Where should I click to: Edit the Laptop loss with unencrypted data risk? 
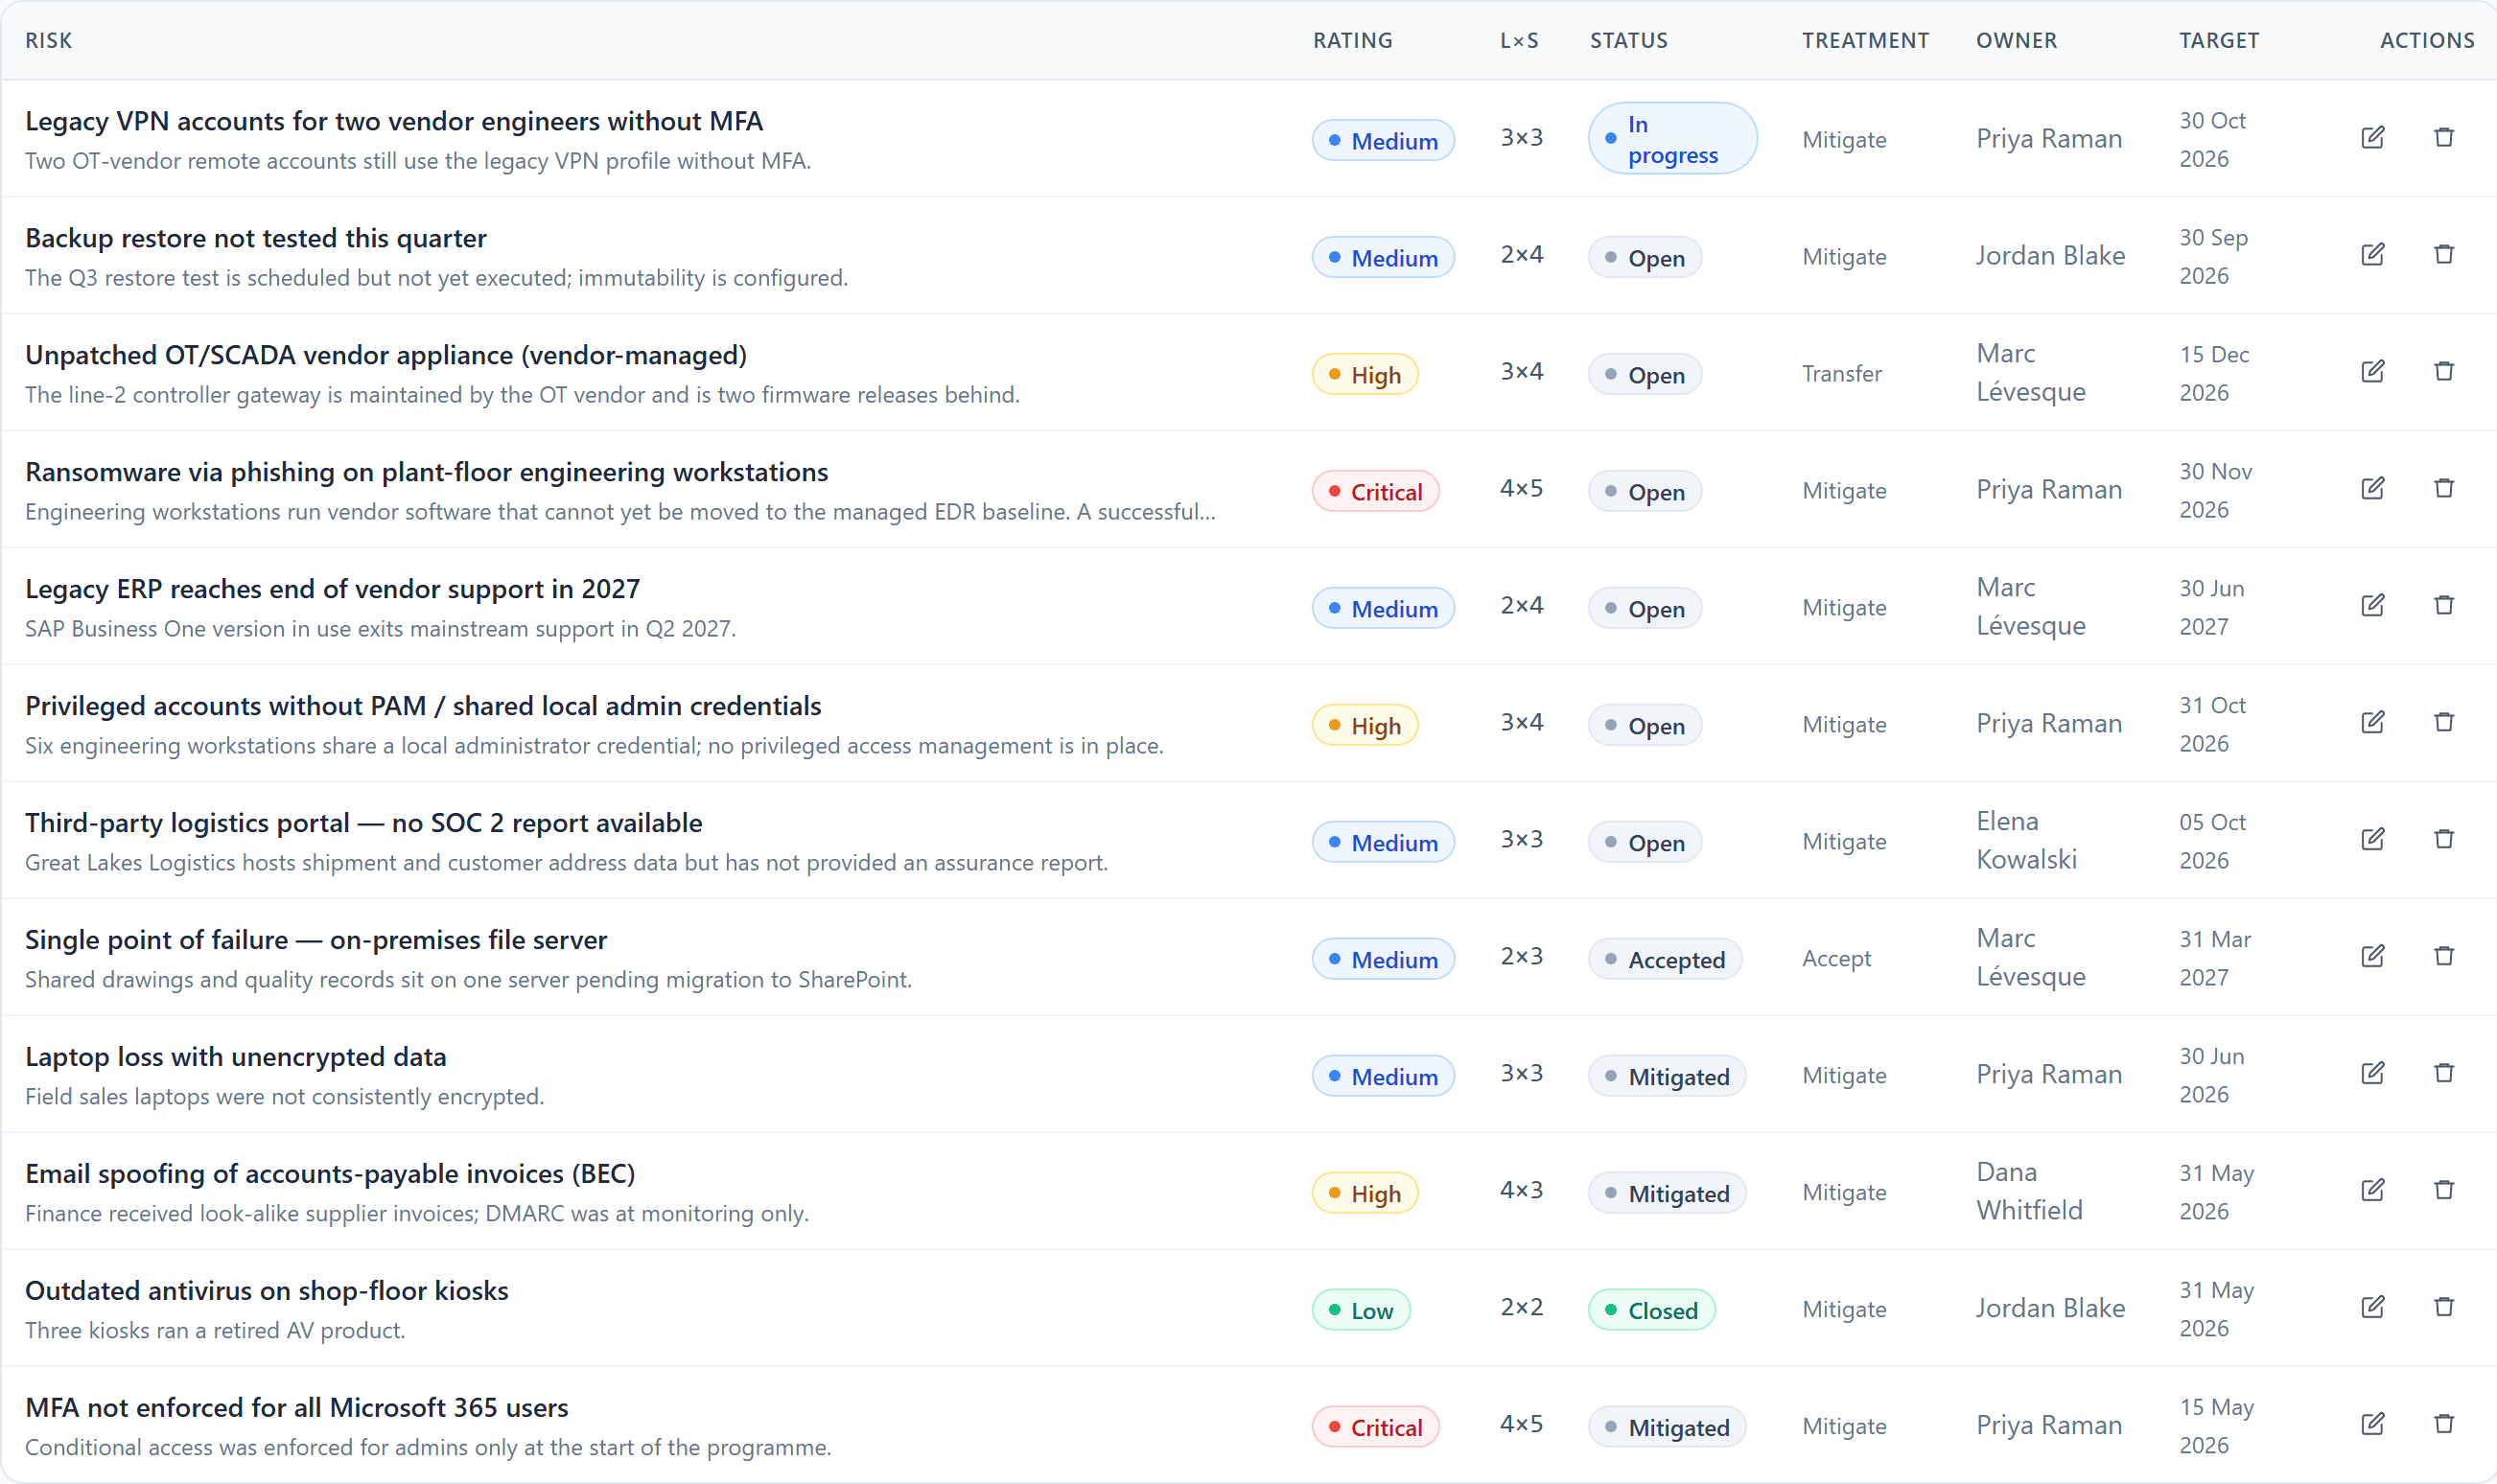point(2372,1074)
